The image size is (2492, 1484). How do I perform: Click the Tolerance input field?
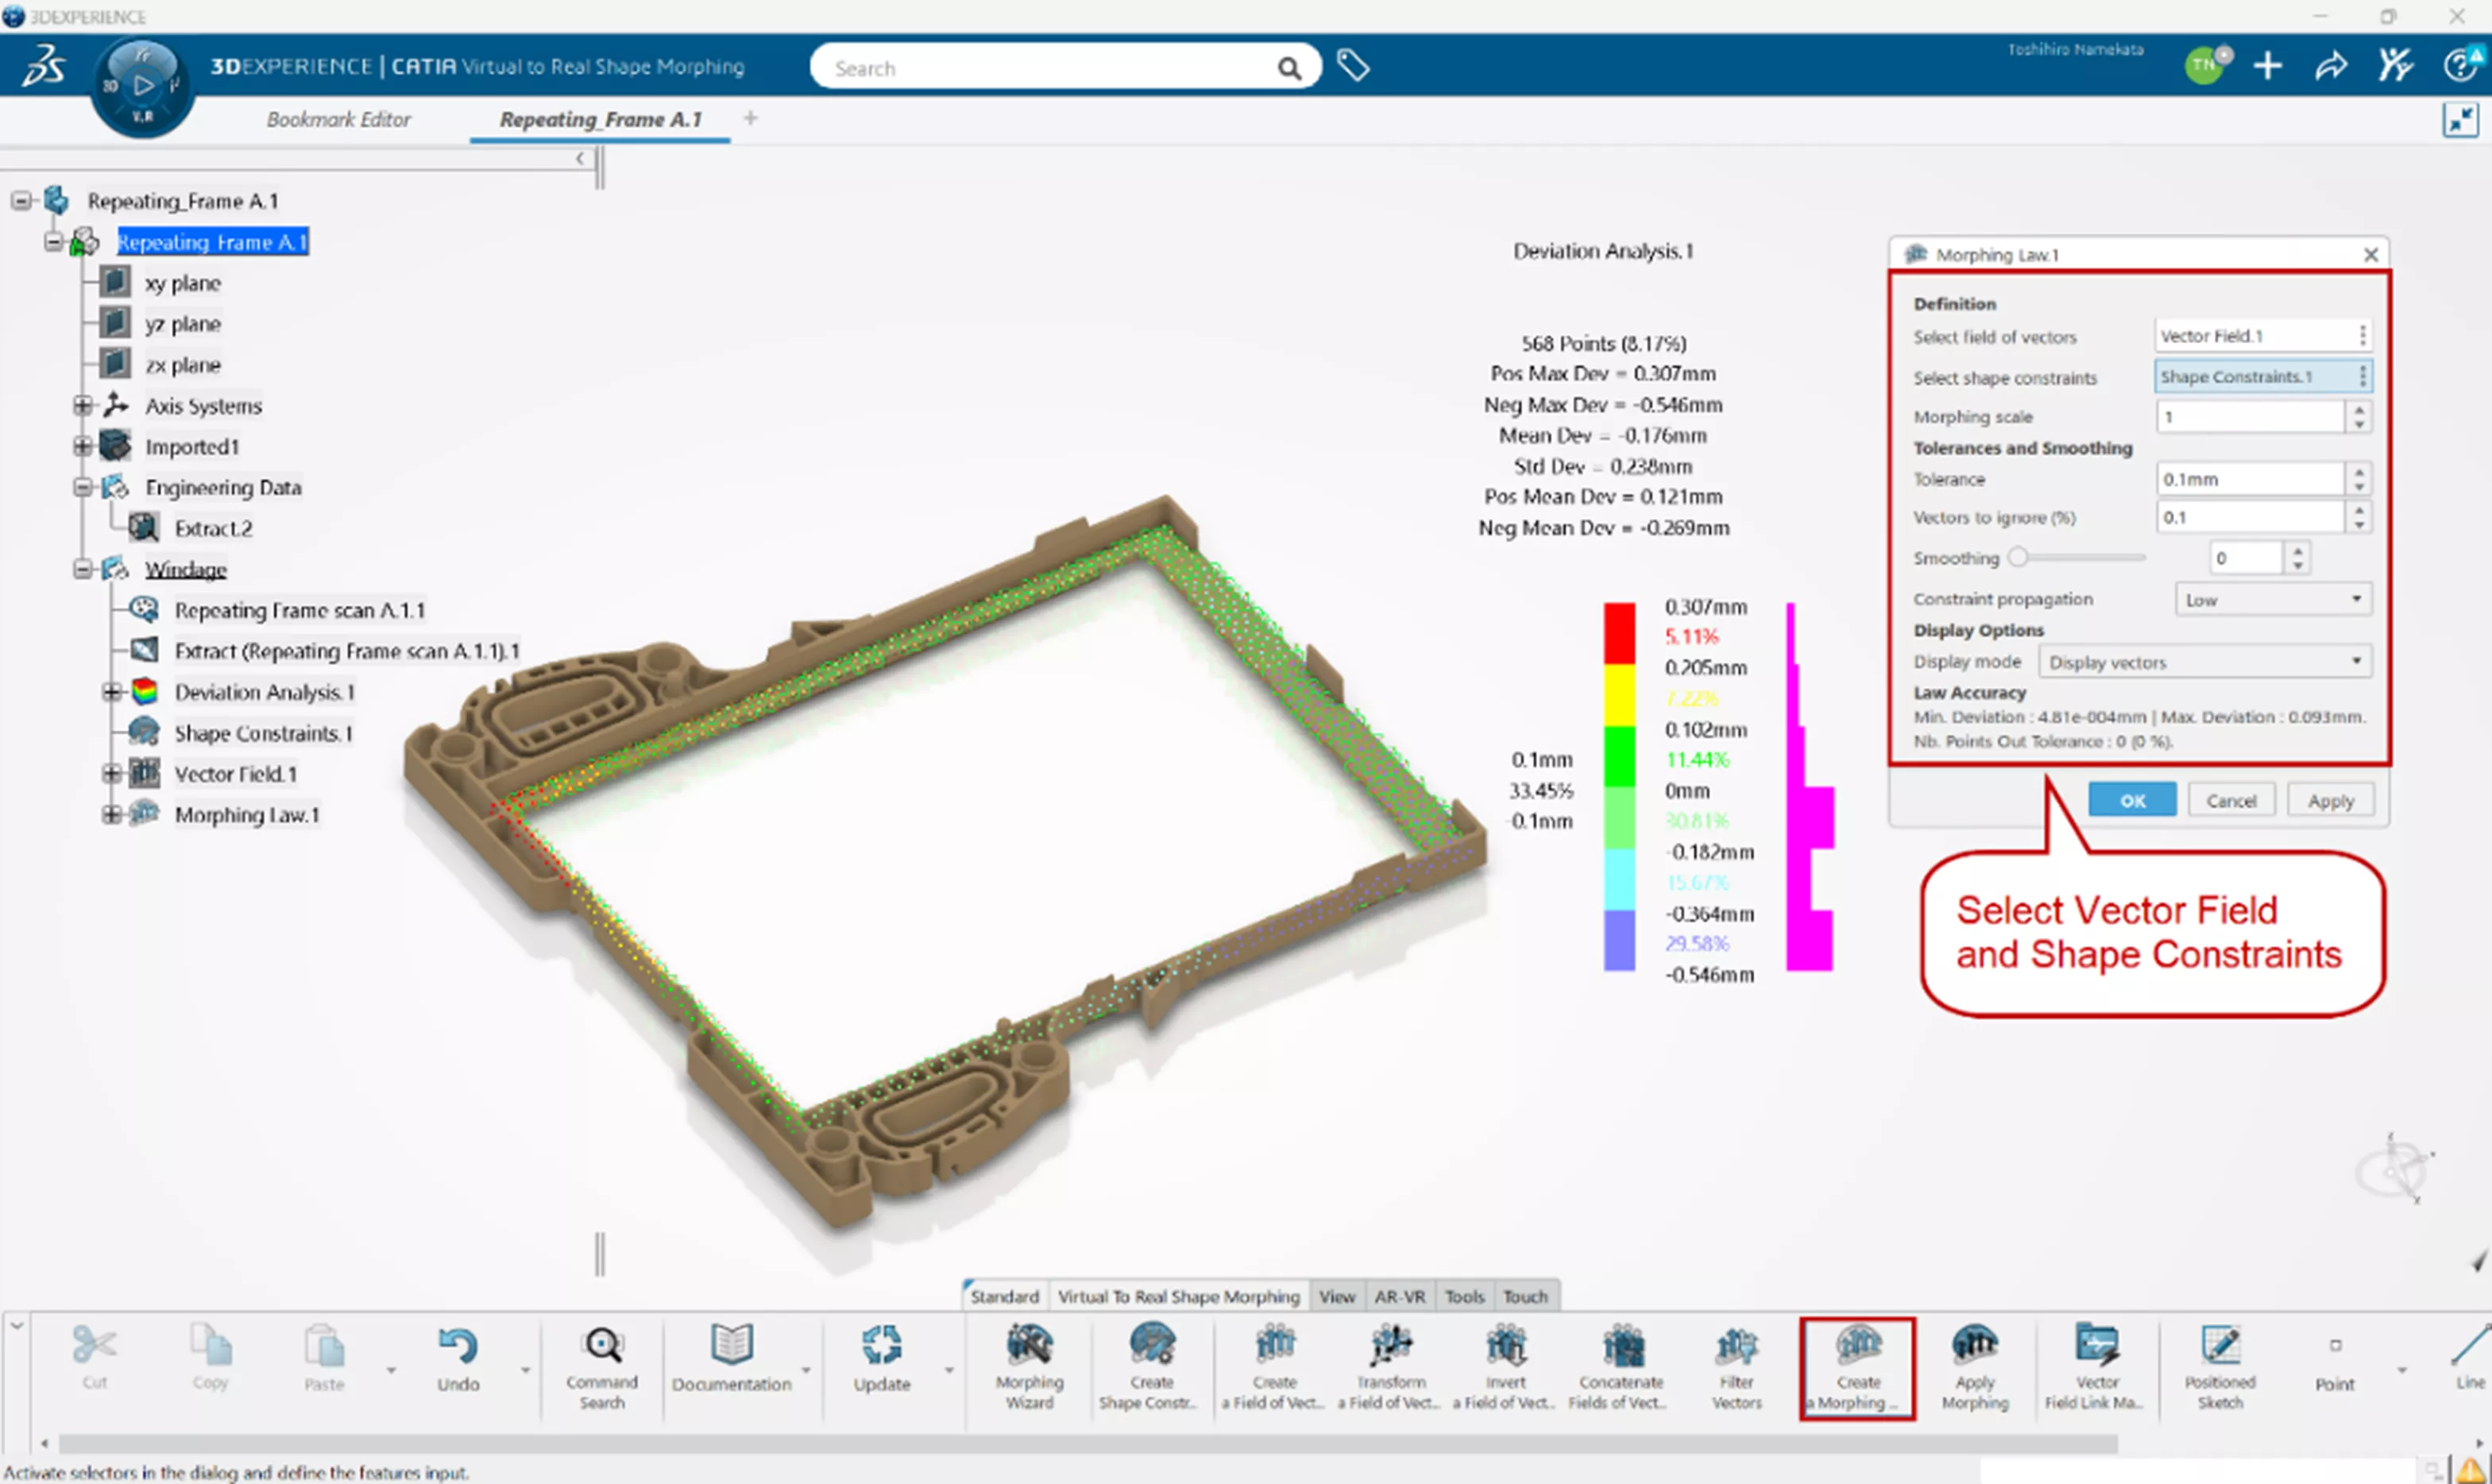point(2248,479)
